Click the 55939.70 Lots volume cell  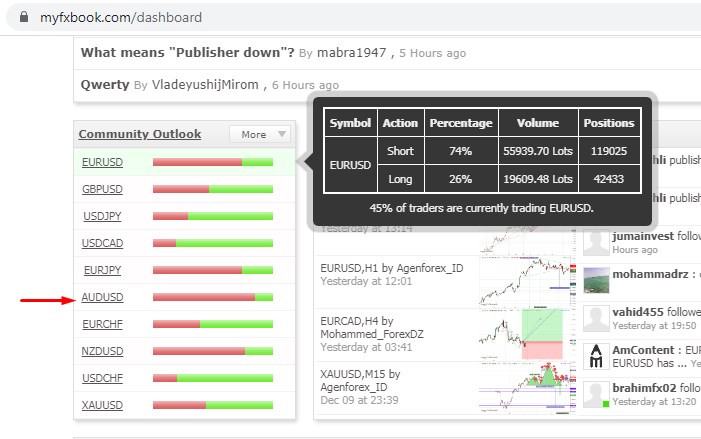[538, 151]
